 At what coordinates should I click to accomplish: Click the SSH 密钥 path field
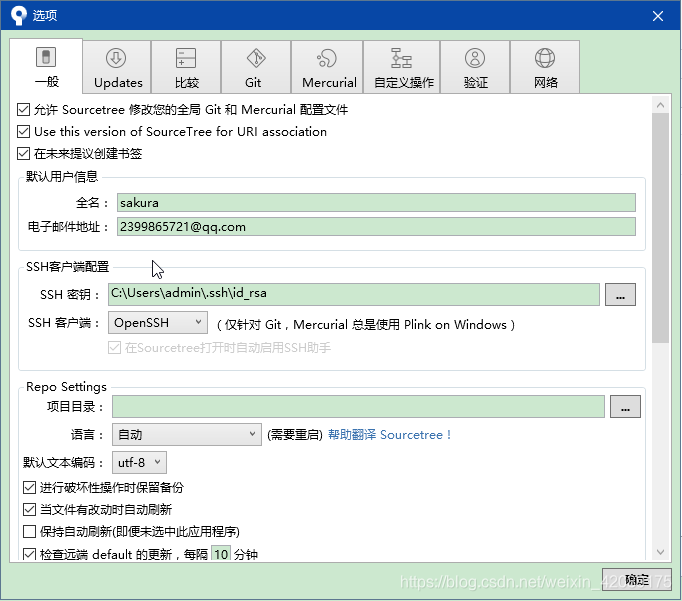pos(354,294)
